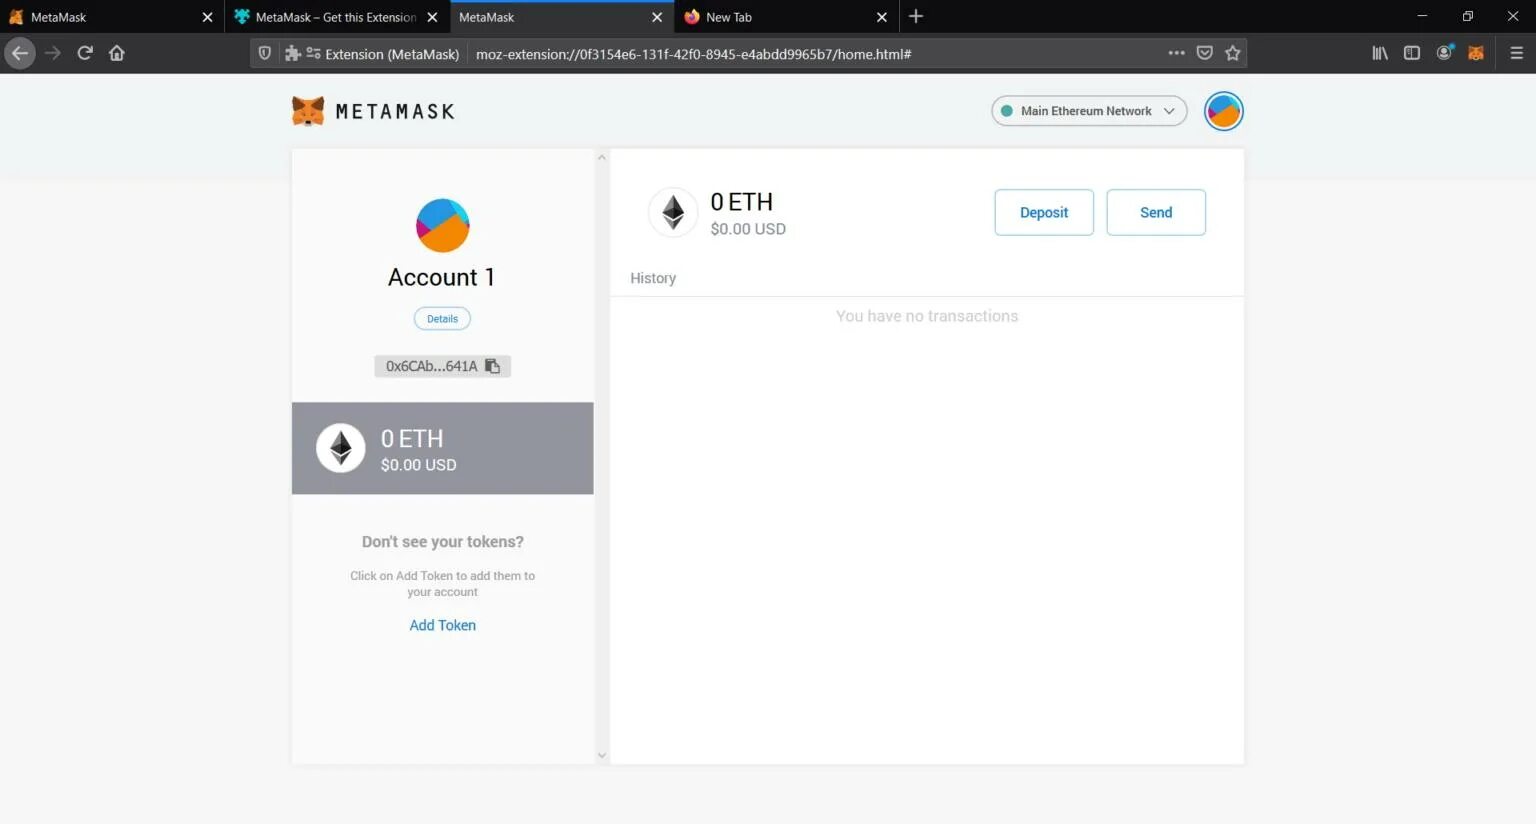Screen dimensions: 1536x824
Task: Toggle the browser sidebar view
Action: tap(1412, 53)
